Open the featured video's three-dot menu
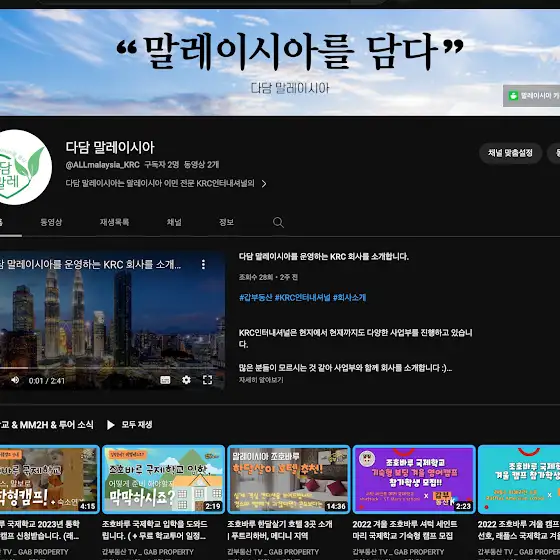Screen dimensions: 560x560 click(203, 264)
